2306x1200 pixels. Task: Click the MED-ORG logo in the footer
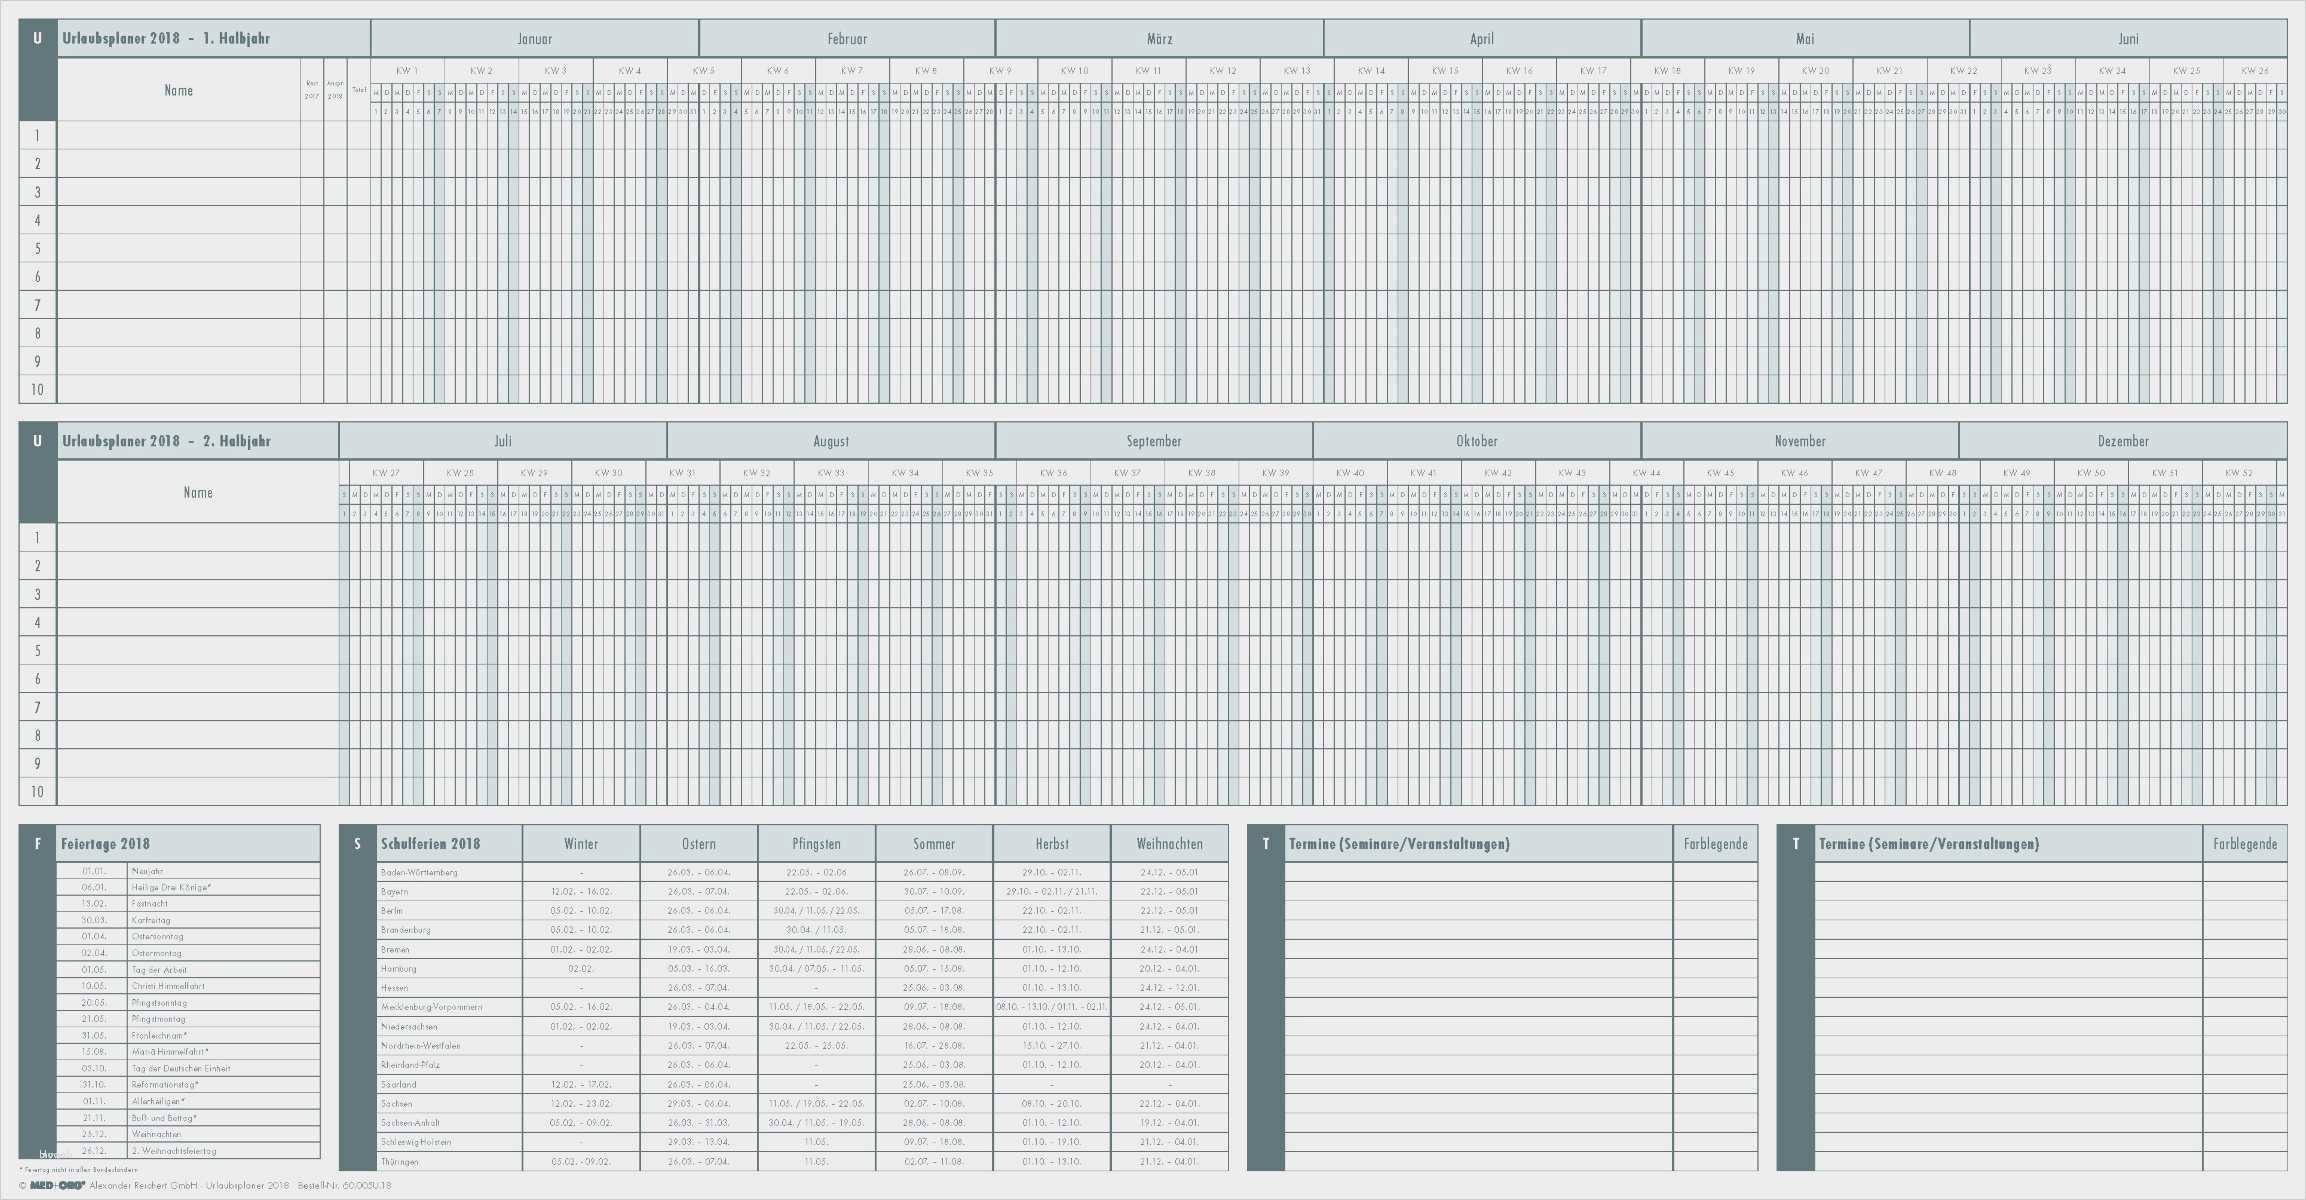[57, 1186]
